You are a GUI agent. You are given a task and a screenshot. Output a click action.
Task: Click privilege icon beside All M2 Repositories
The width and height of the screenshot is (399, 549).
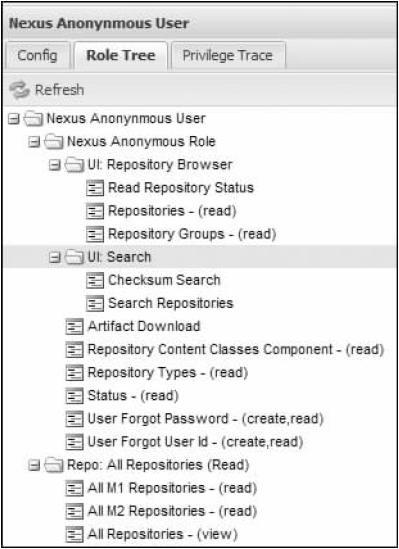75,512
